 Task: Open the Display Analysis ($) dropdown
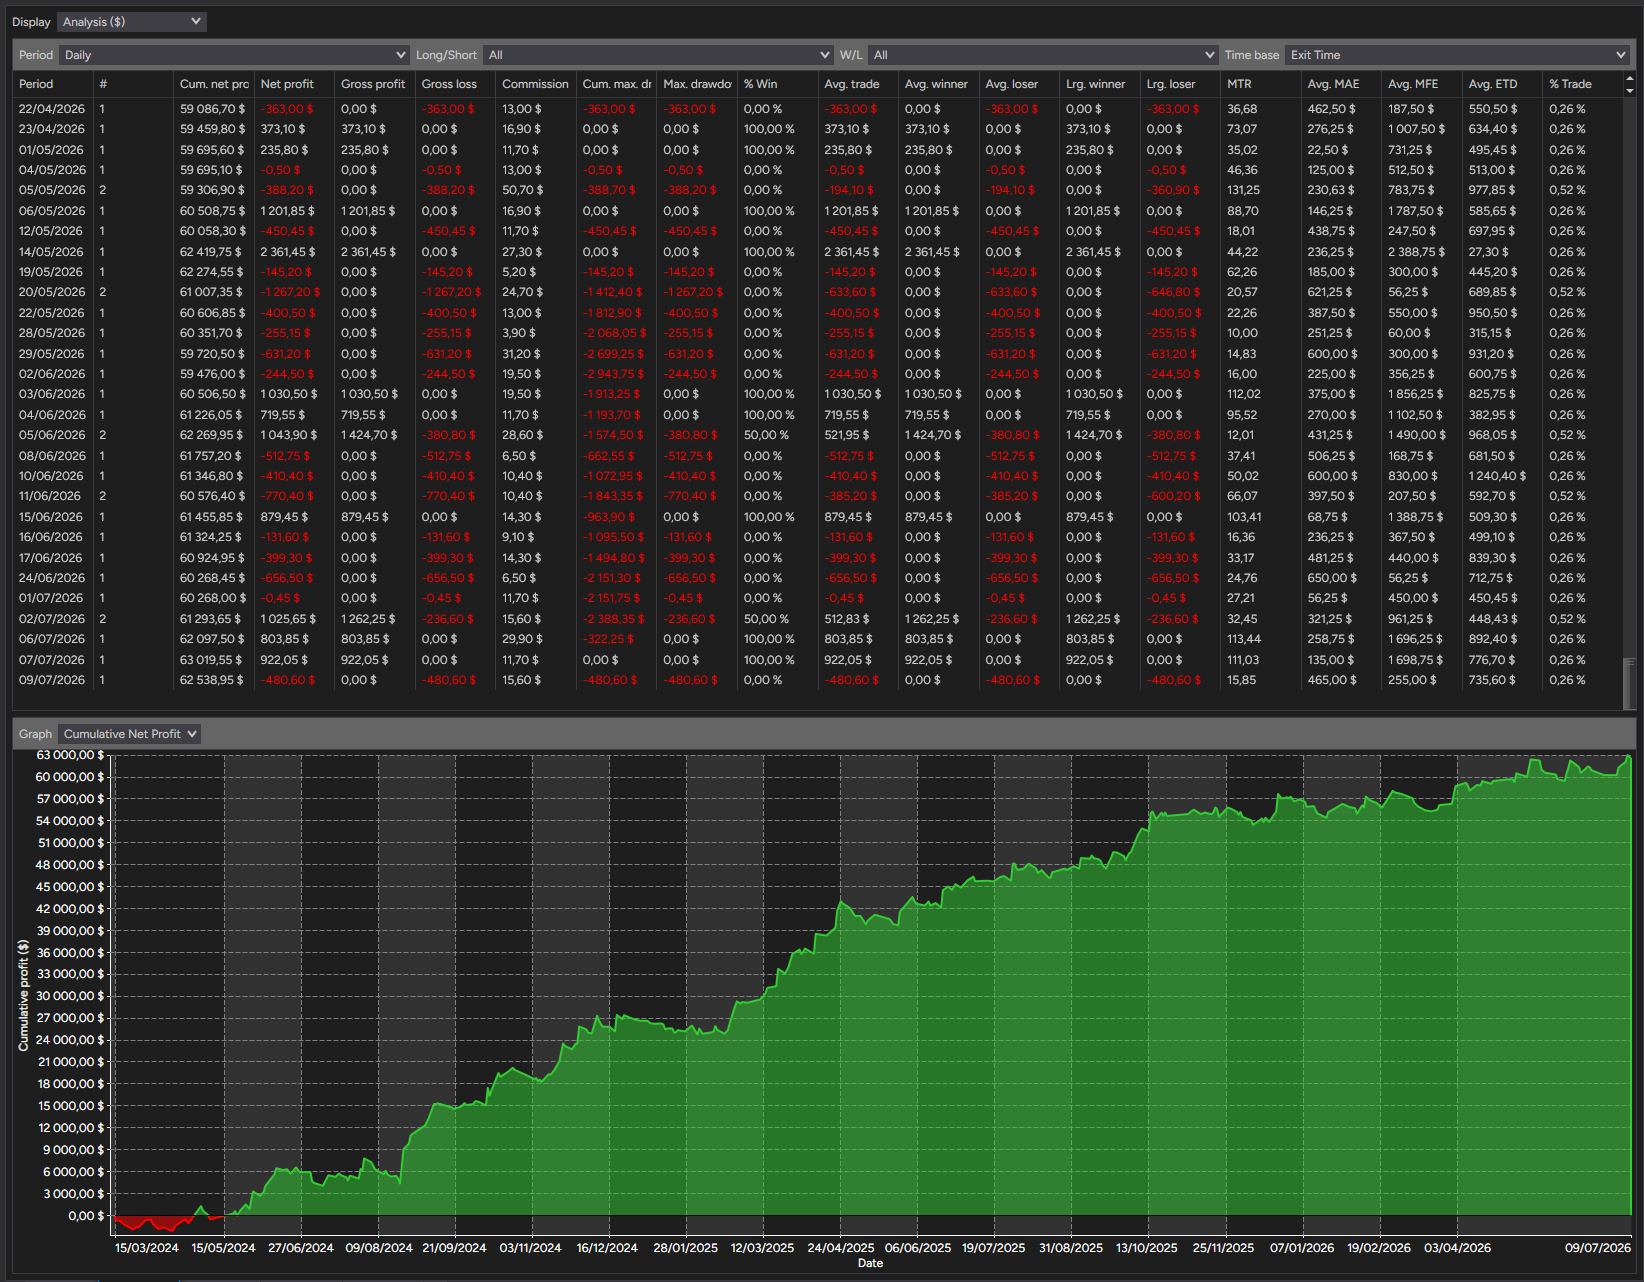click(131, 22)
